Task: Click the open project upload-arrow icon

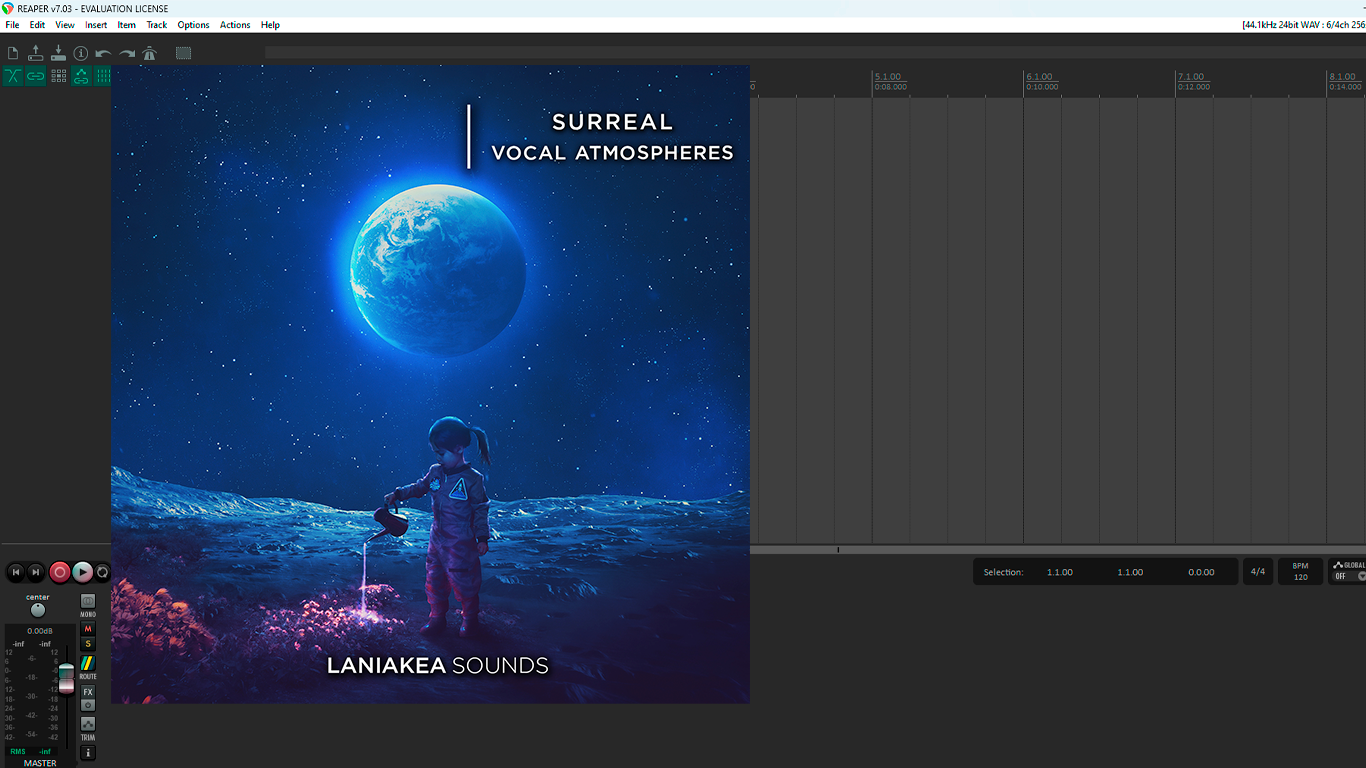Action: click(x=35, y=53)
